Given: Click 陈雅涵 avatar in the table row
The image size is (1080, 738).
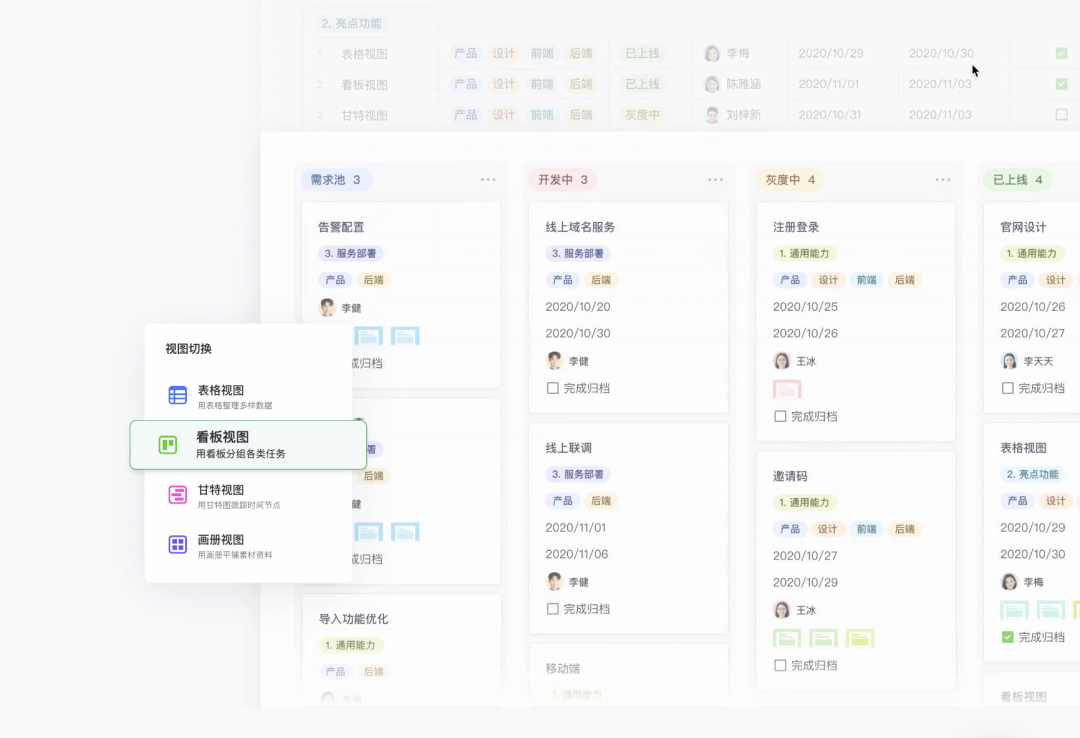Looking at the screenshot, I should point(712,84).
